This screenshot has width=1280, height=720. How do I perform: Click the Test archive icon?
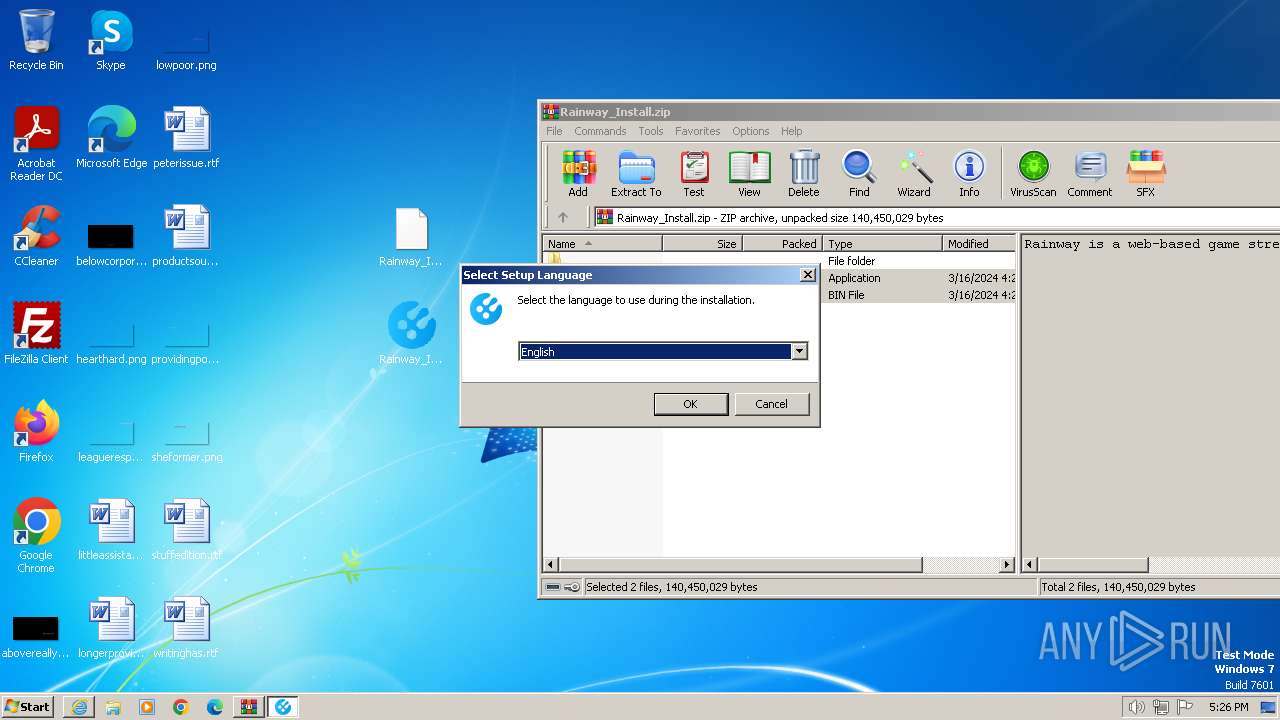click(x=694, y=173)
